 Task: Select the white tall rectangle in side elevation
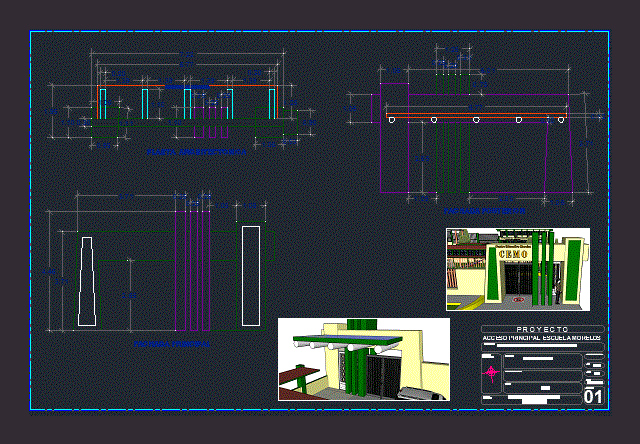point(250,276)
